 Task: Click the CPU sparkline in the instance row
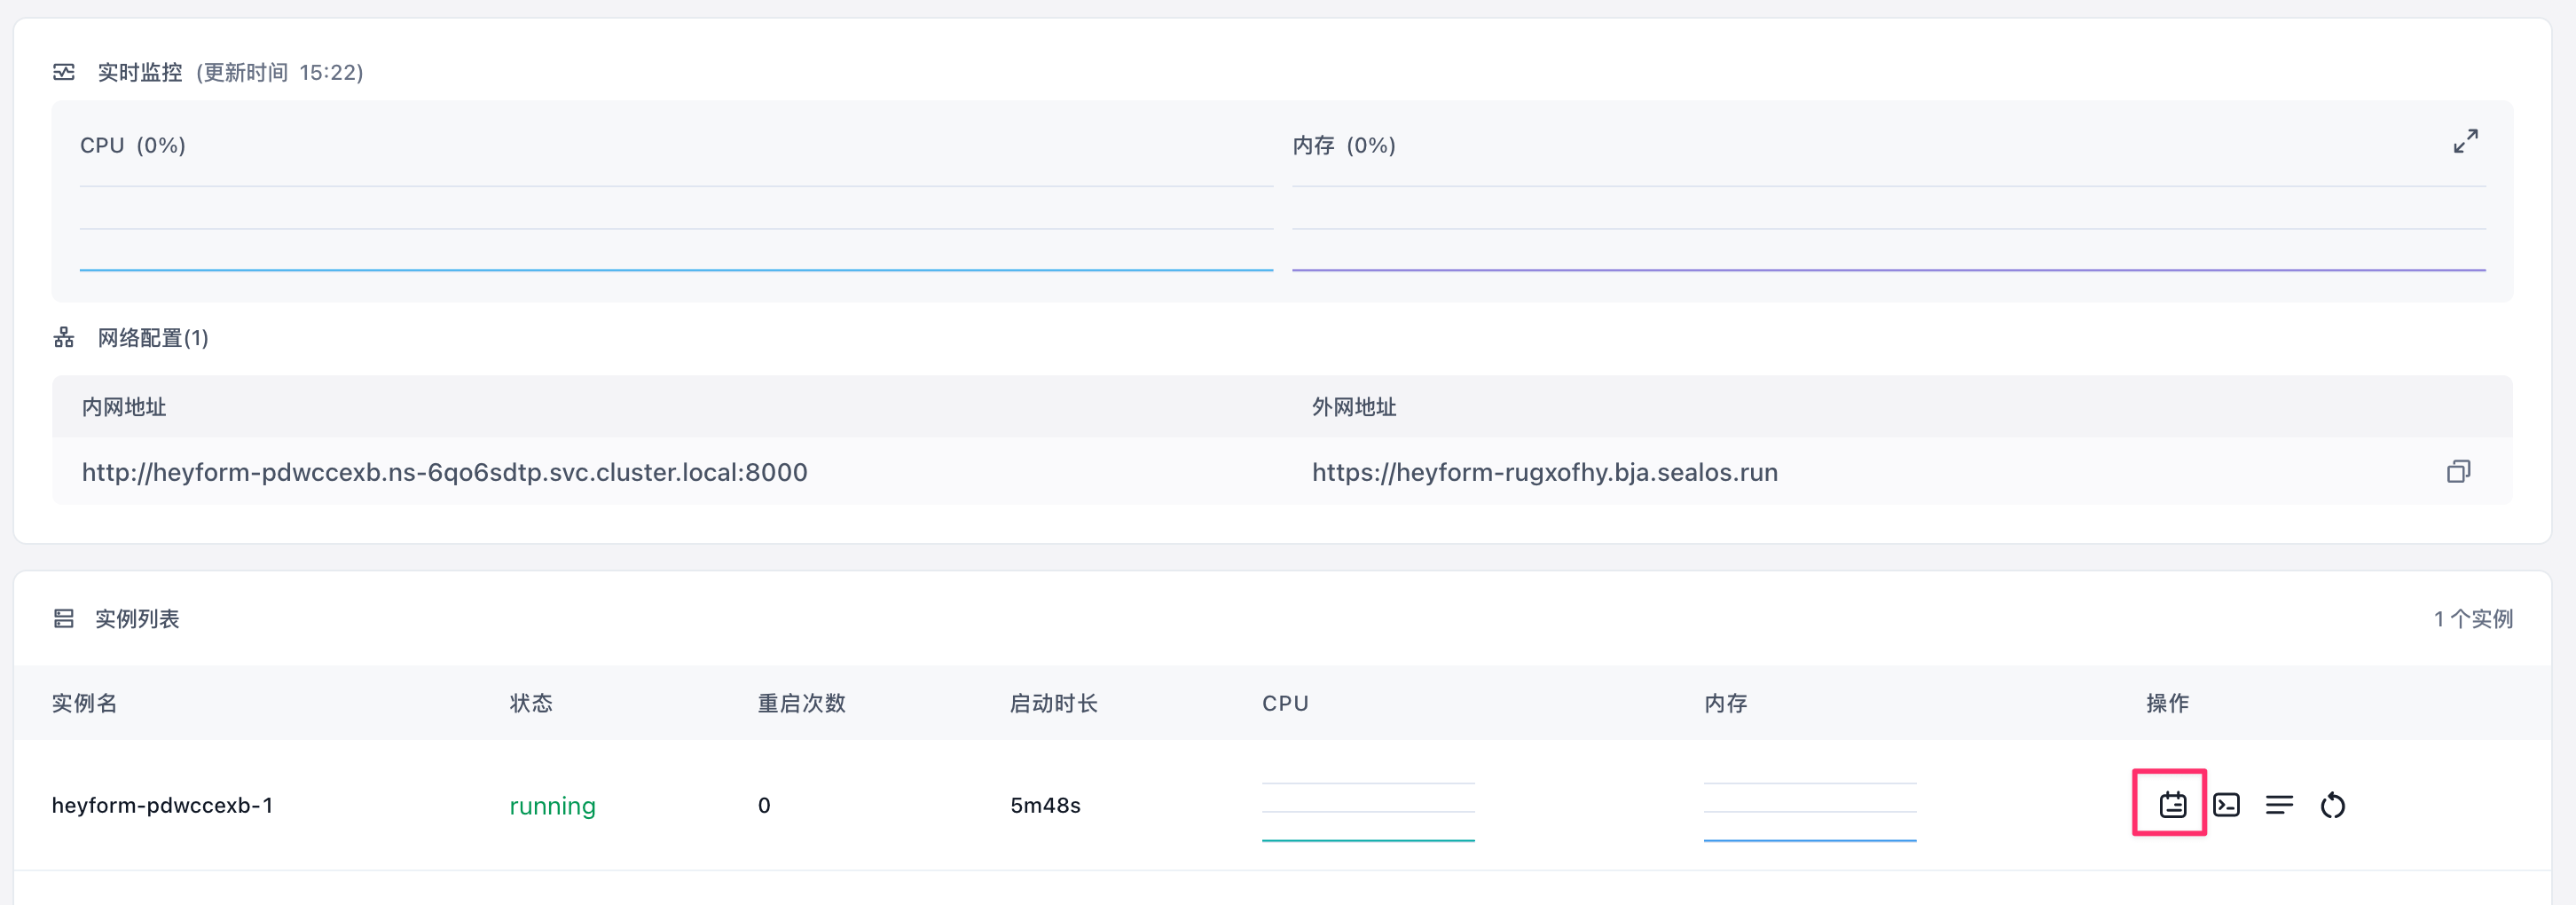pyautogui.click(x=1368, y=810)
